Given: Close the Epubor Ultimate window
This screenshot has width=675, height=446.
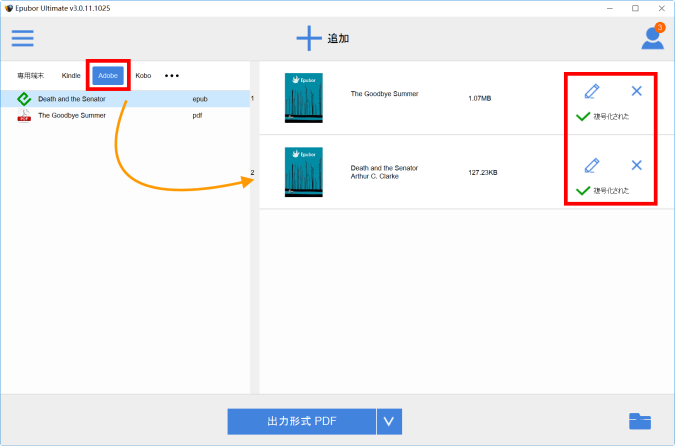Looking at the screenshot, I should pyautogui.click(x=662, y=8).
